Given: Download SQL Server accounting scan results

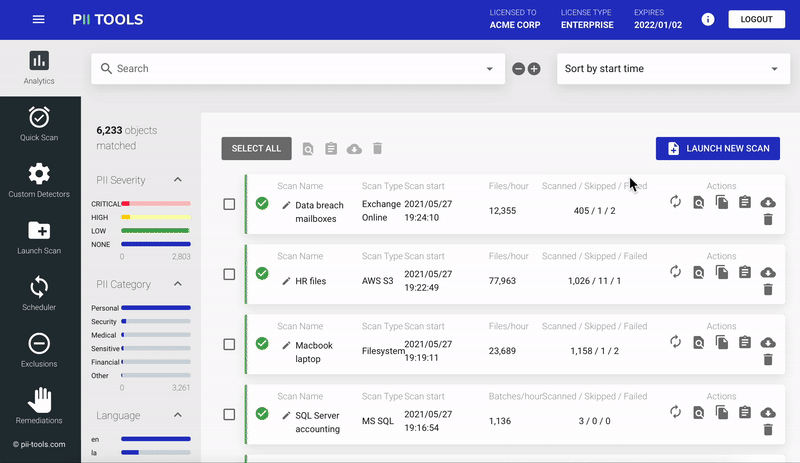Looking at the screenshot, I should [x=768, y=412].
